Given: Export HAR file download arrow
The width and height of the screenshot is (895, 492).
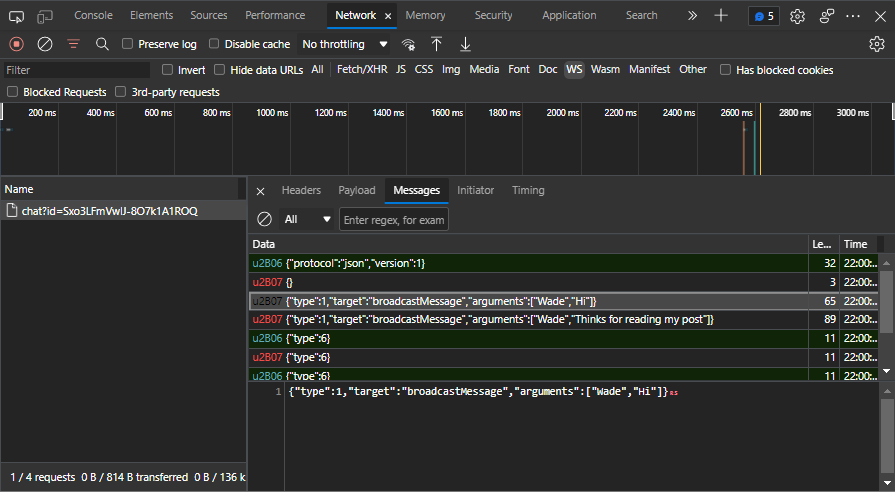Looking at the screenshot, I should pyautogui.click(x=465, y=44).
